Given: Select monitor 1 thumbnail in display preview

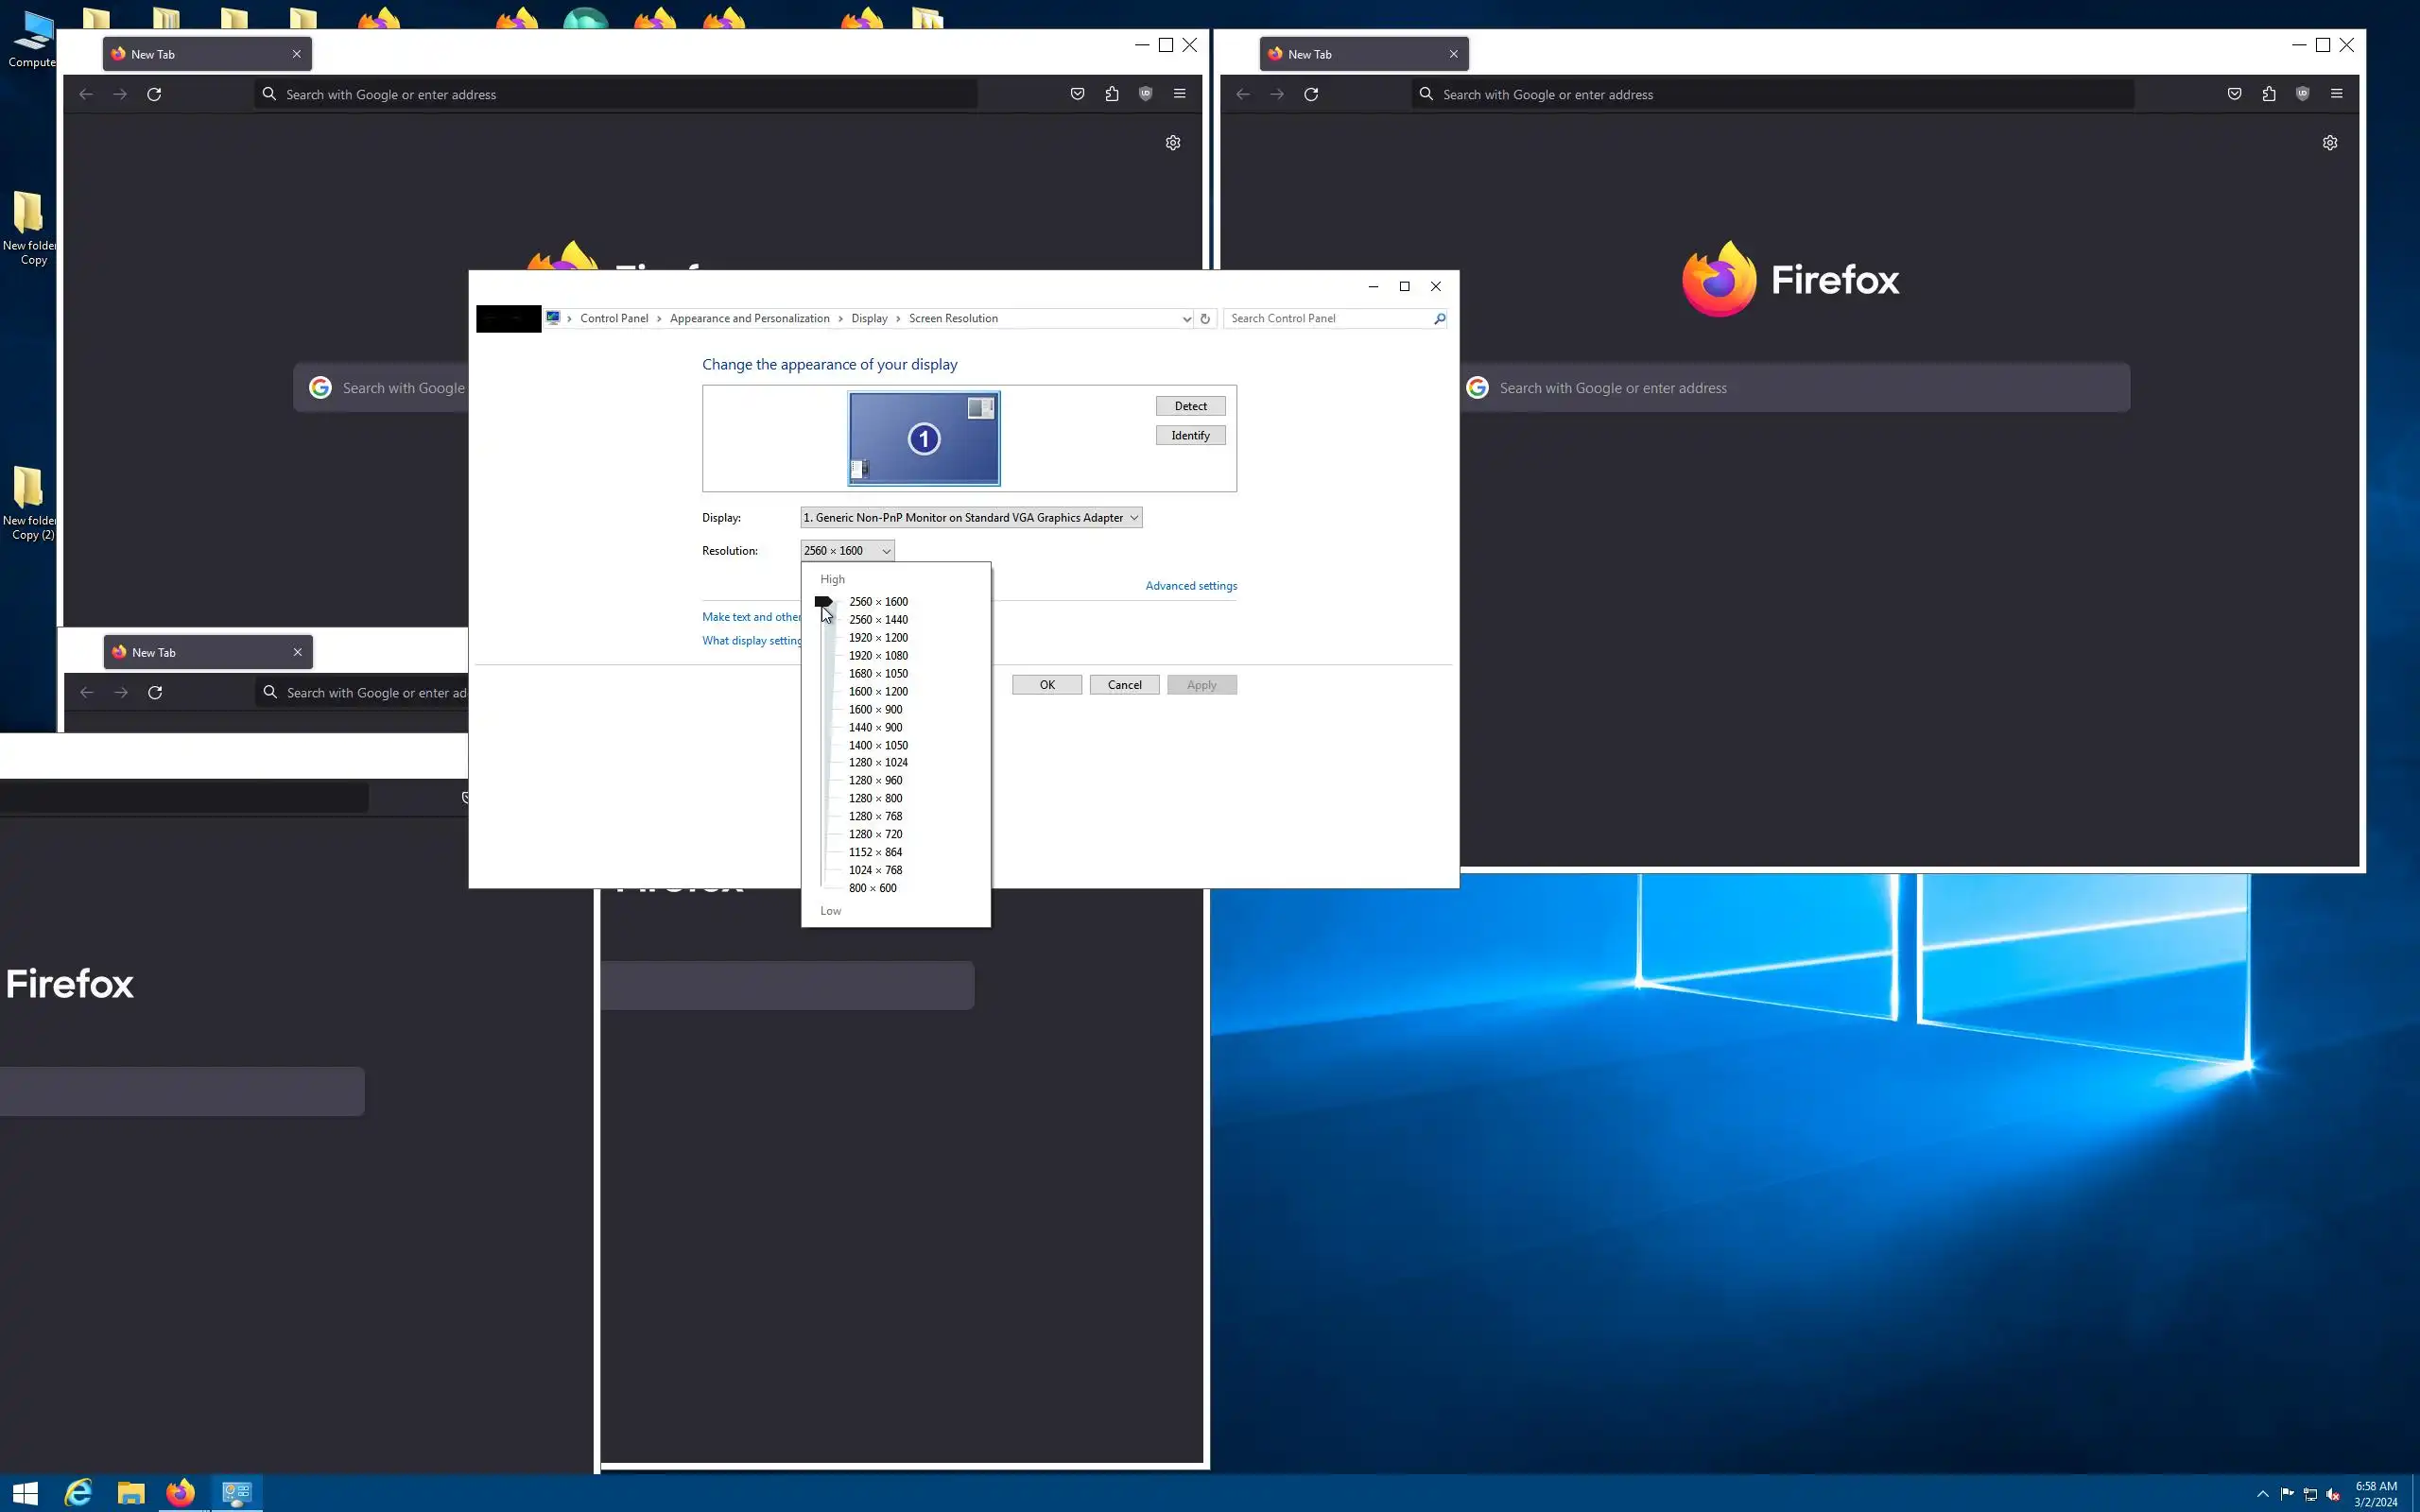Looking at the screenshot, I should (923, 438).
